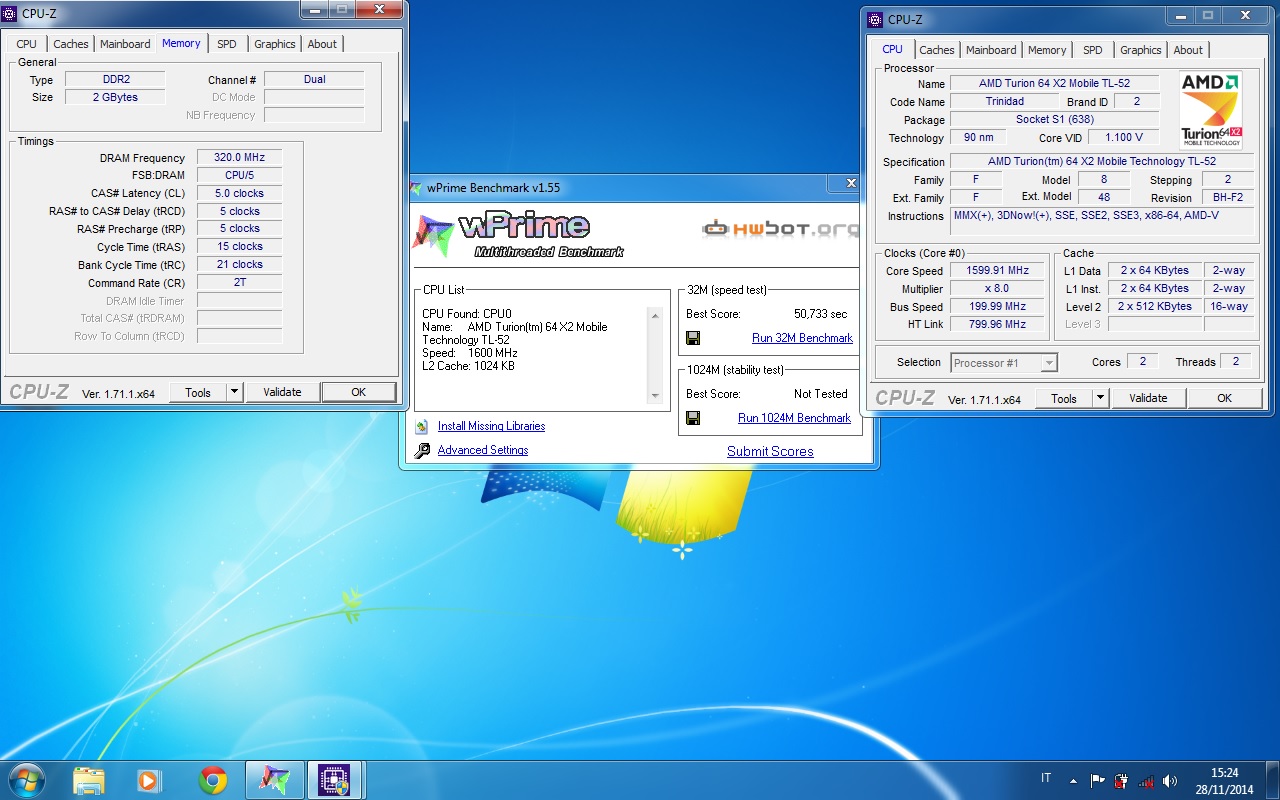Click the IT language indicator
Screen dimensions: 1280x800
[1046, 779]
